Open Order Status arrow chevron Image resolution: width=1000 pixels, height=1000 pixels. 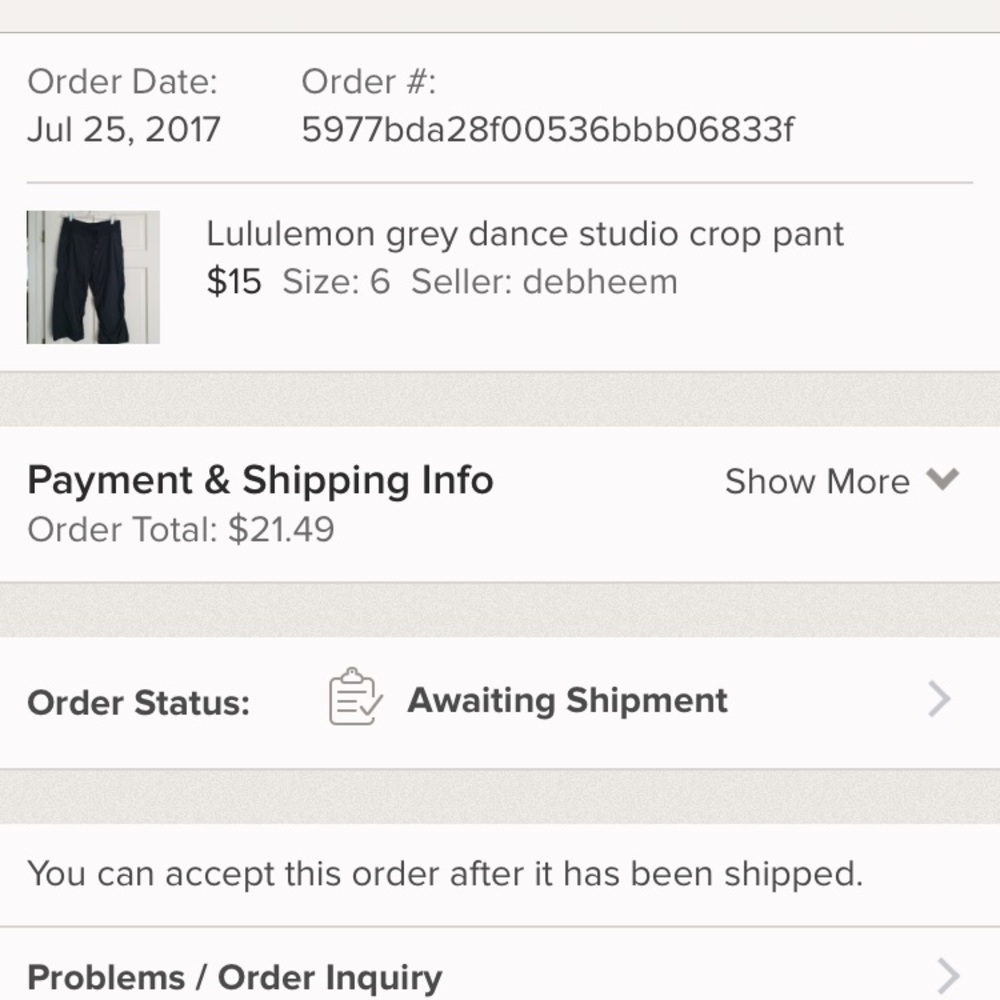[938, 700]
